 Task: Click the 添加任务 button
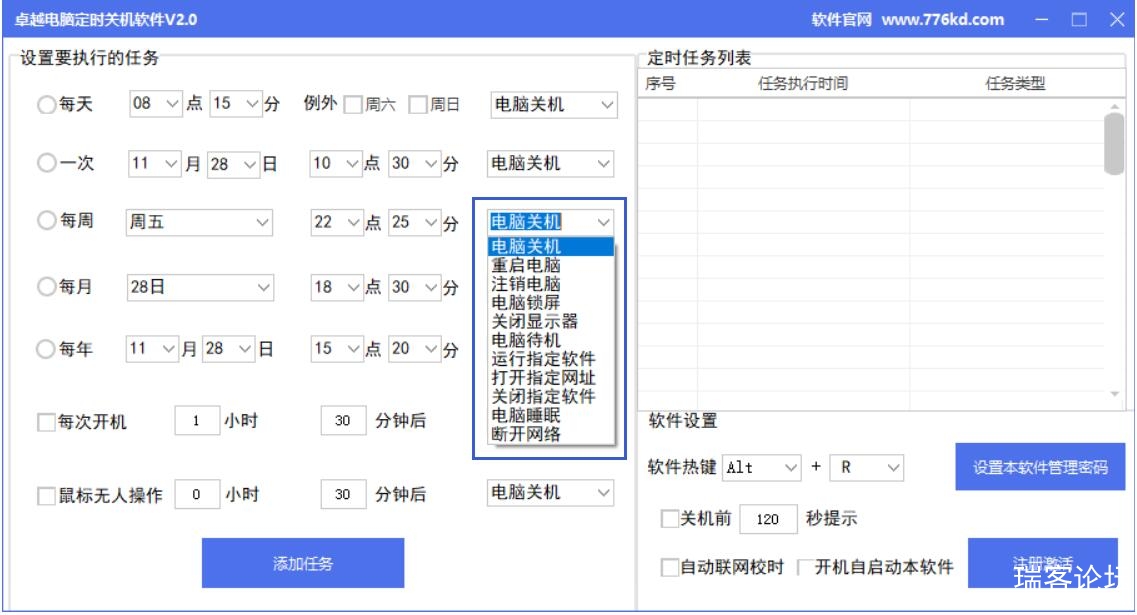[303, 563]
